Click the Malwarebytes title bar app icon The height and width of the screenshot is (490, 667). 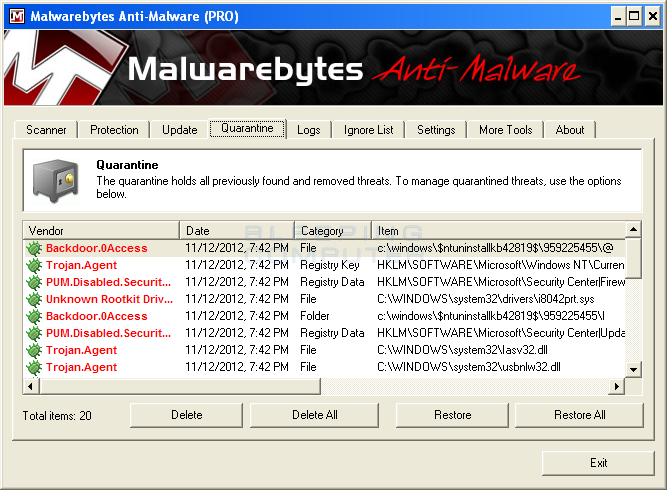[17, 16]
